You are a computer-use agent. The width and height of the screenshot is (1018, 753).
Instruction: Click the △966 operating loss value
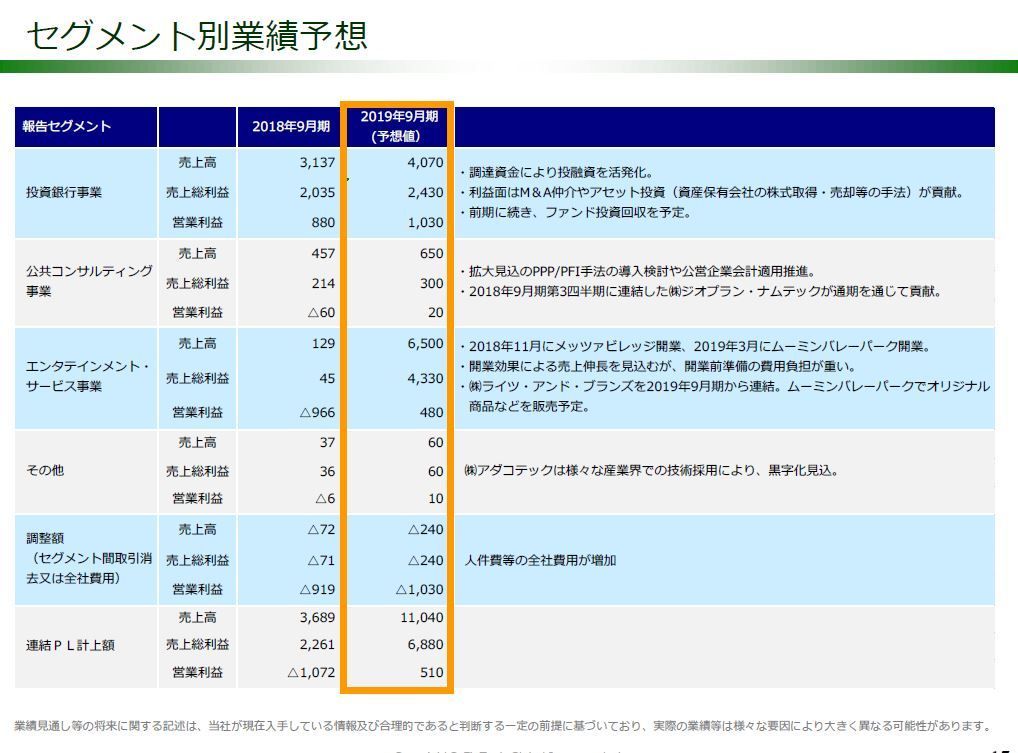pyautogui.click(x=317, y=412)
